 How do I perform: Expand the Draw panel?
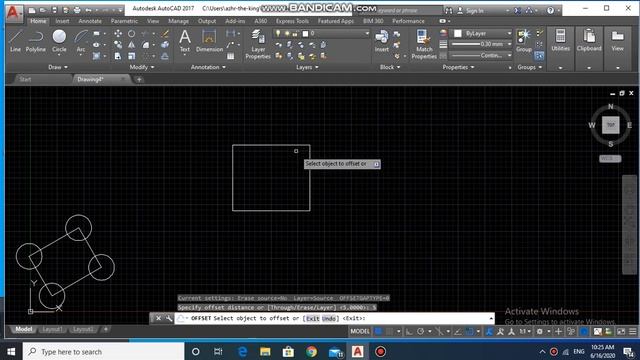pos(58,67)
